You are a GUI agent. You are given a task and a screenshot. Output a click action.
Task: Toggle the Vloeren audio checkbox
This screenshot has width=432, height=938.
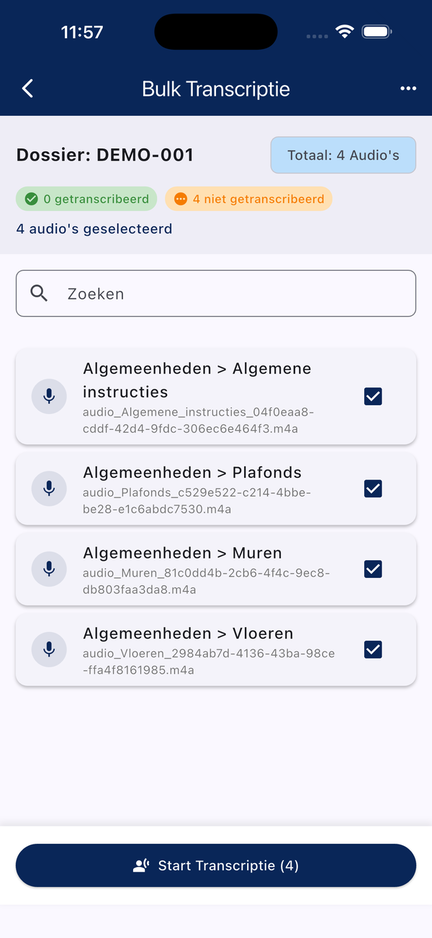coord(373,649)
